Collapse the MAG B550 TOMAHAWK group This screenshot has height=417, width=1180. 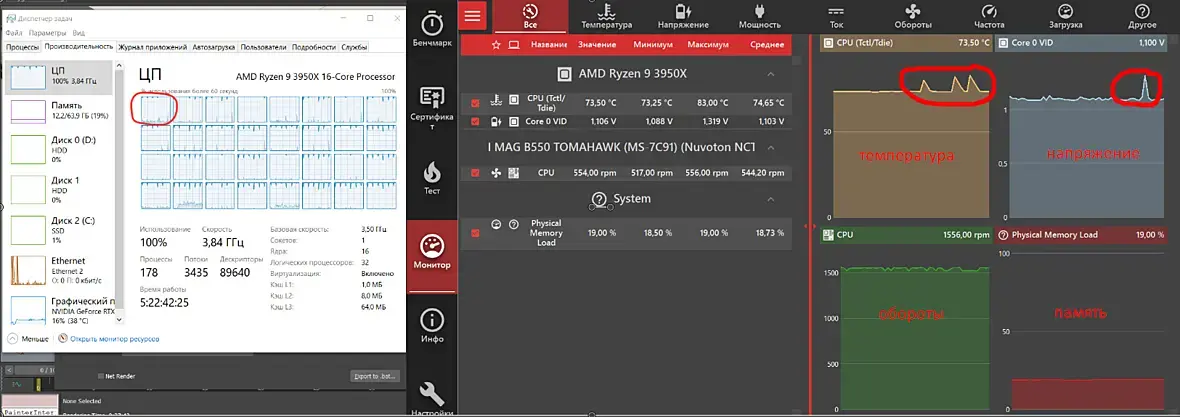[771, 148]
